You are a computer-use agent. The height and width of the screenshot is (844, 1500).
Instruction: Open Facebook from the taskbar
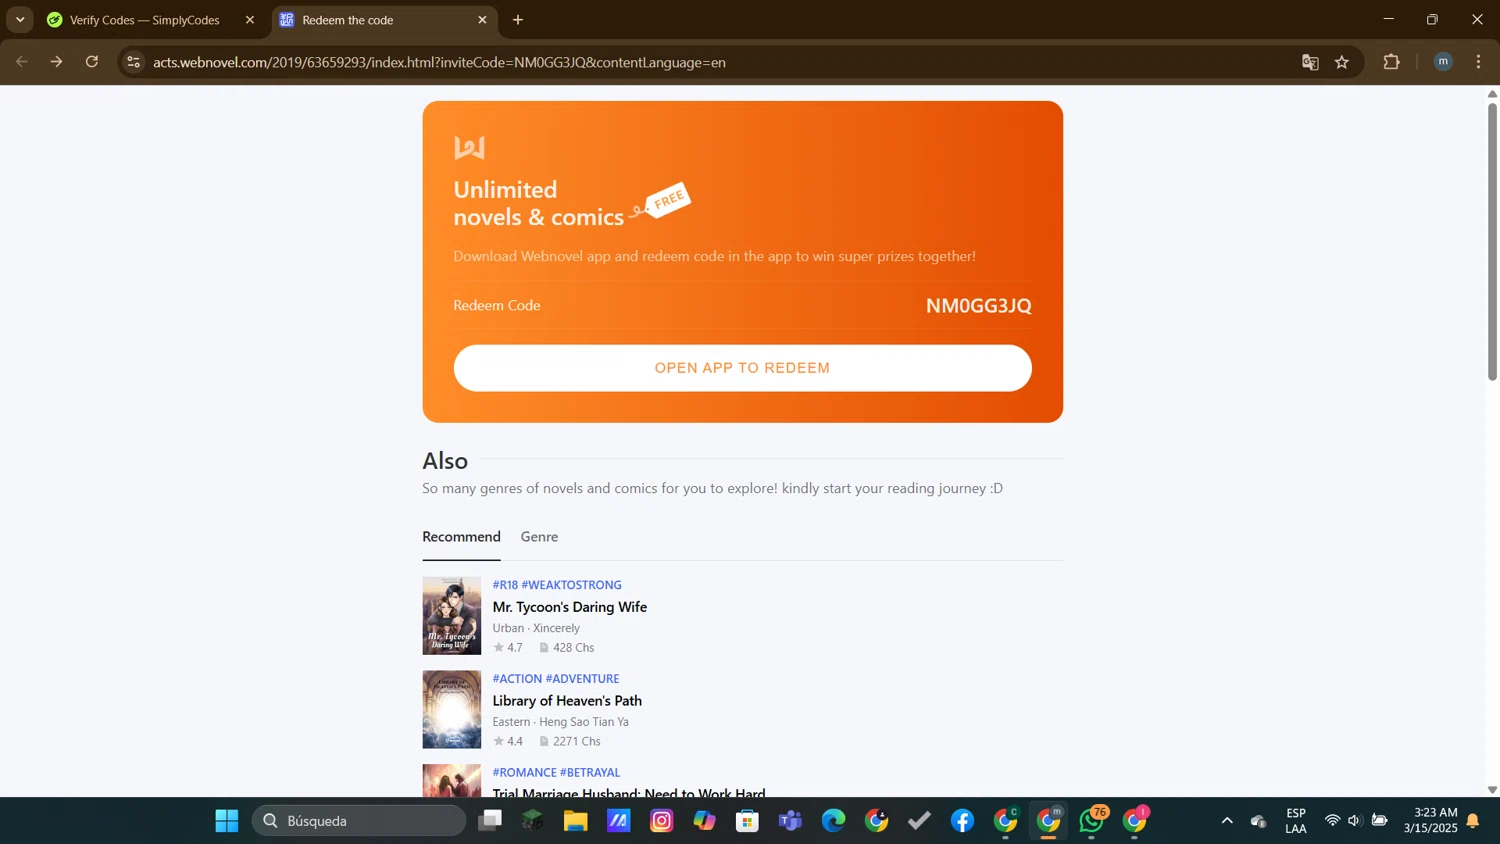point(962,821)
